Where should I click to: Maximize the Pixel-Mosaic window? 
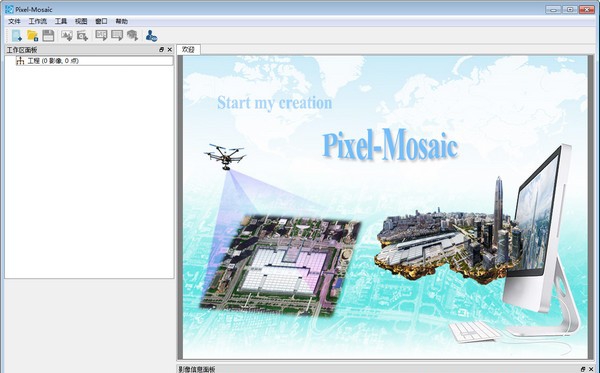point(570,9)
